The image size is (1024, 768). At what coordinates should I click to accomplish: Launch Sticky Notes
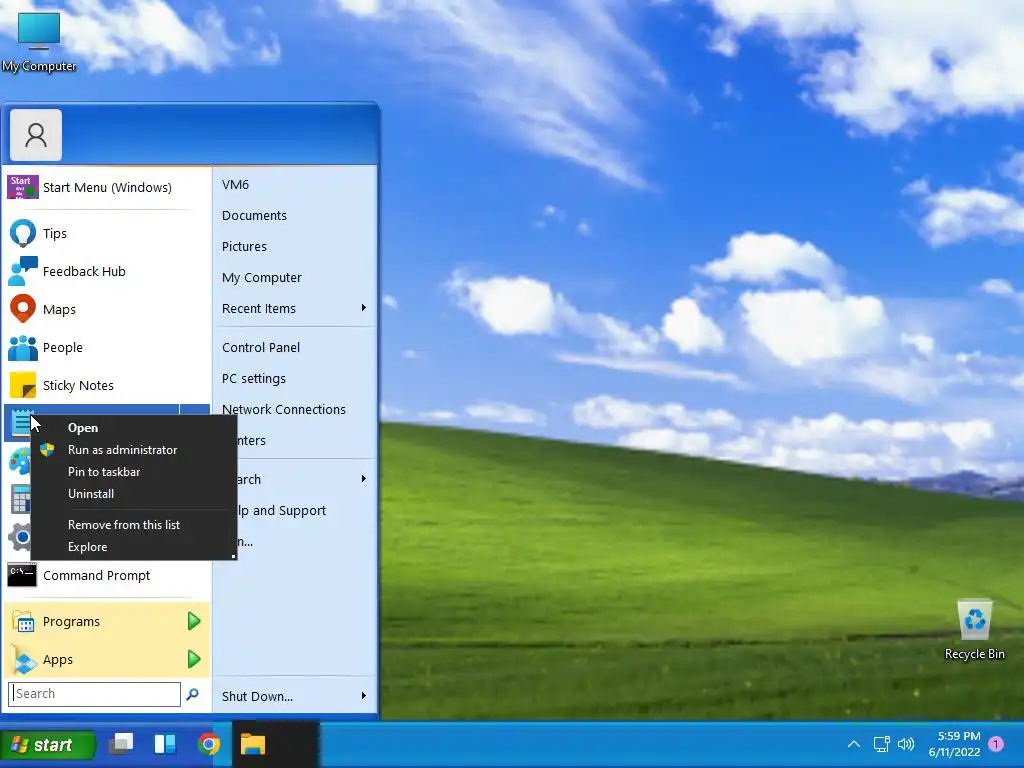[x=108, y=385]
